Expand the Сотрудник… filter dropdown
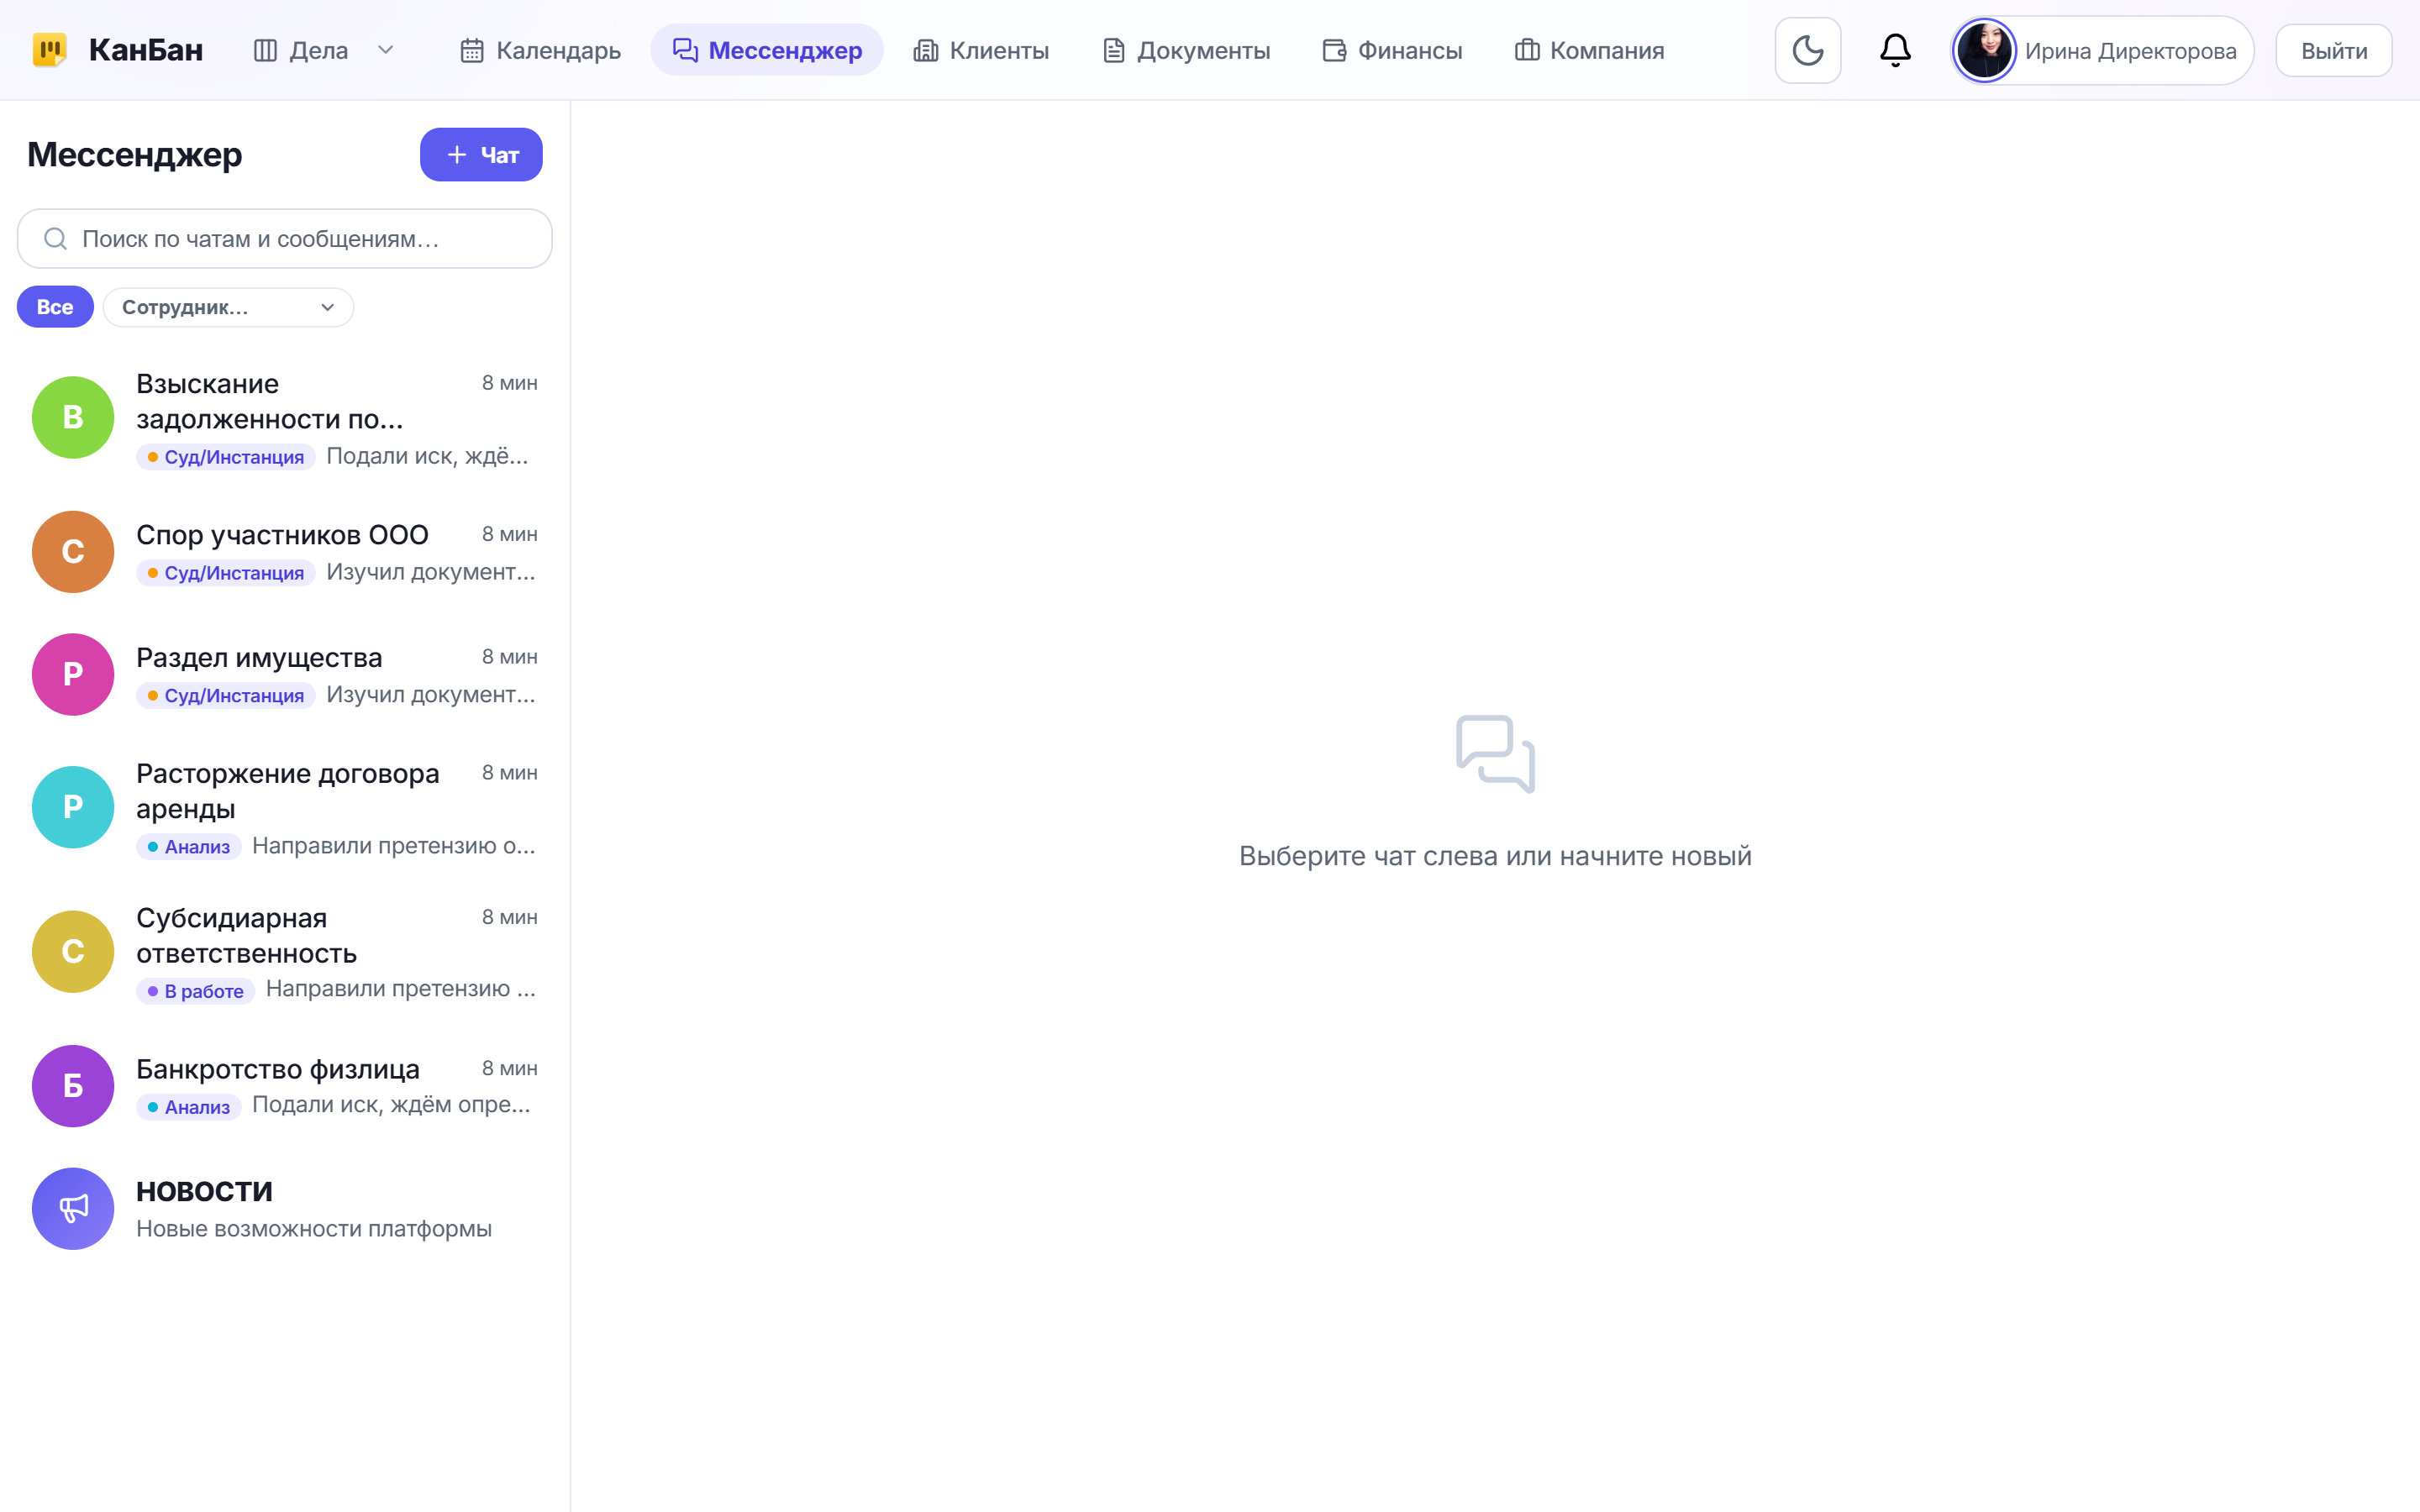Image resolution: width=2420 pixels, height=1512 pixels. [x=228, y=307]
